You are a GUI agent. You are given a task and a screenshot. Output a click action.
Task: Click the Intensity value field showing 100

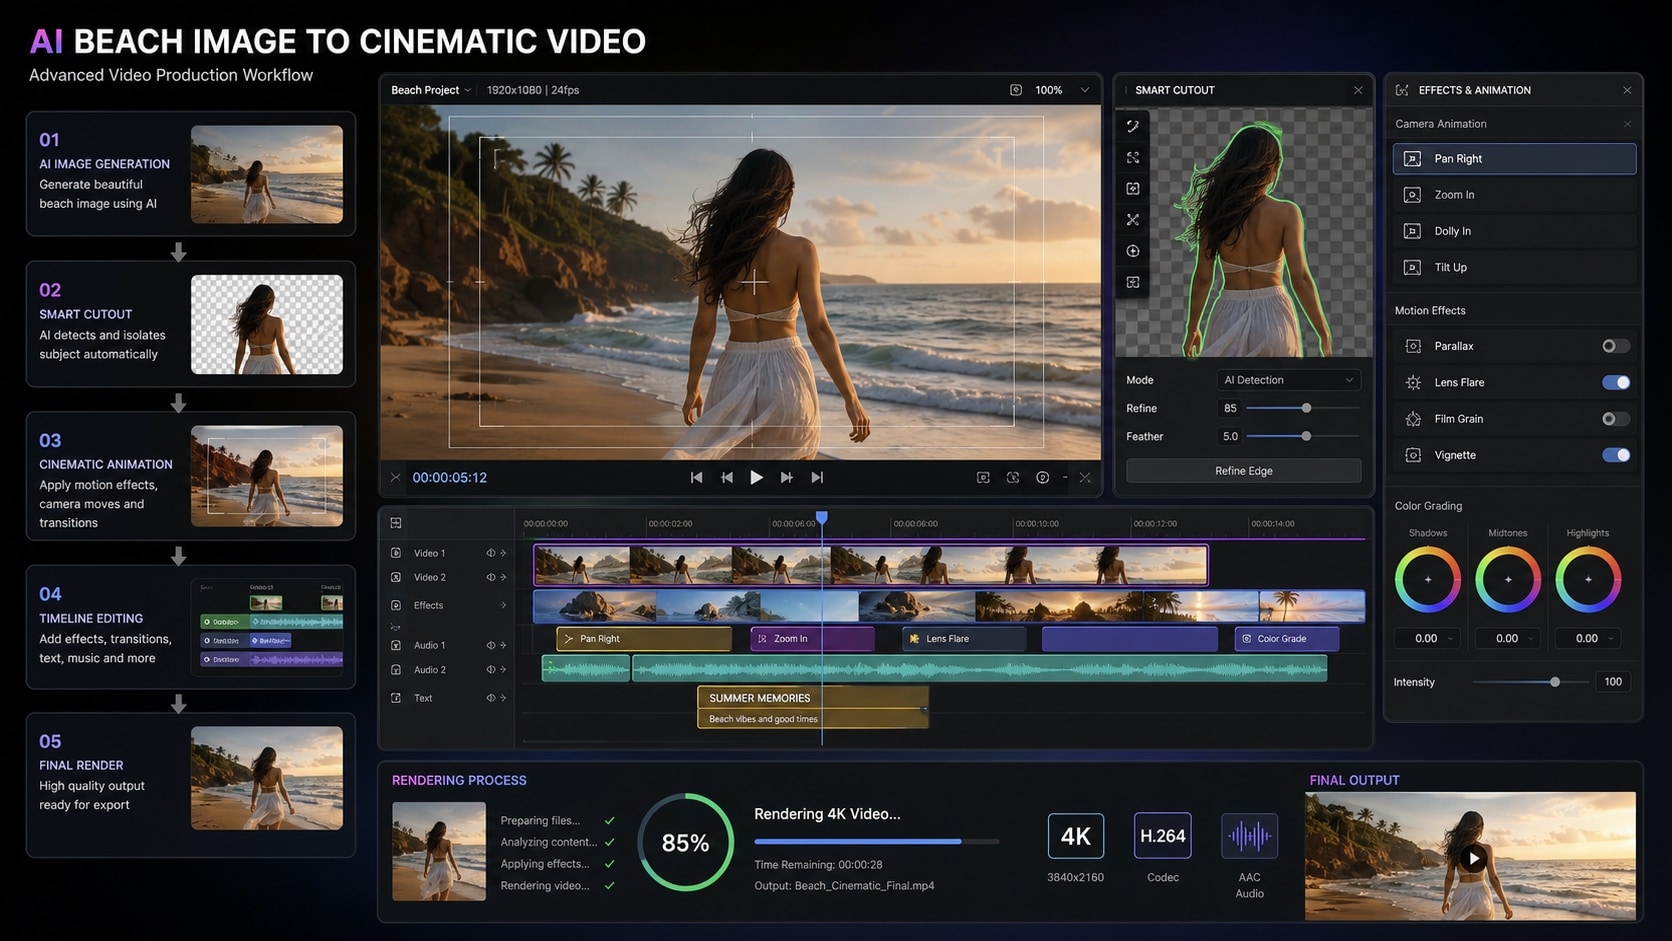1613,682
